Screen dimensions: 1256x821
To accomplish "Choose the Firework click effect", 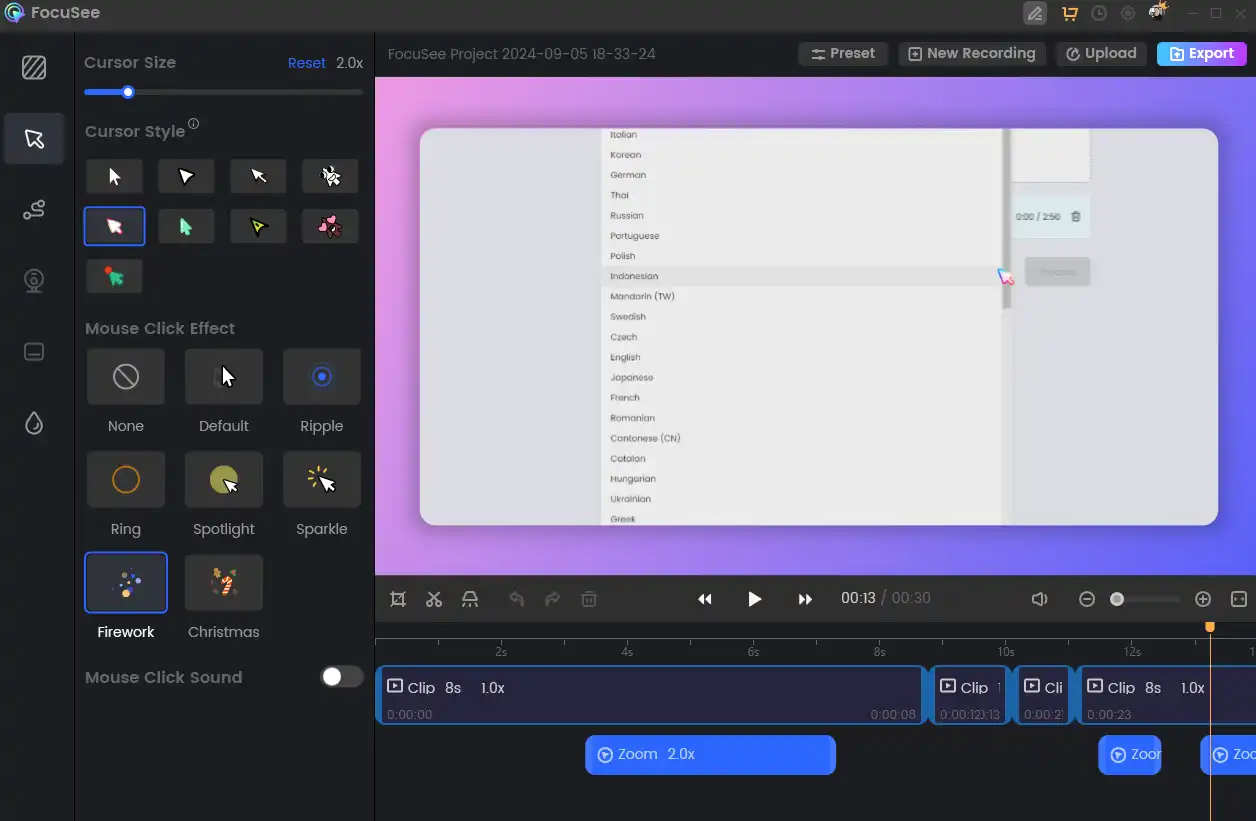I will pos(126,582).
